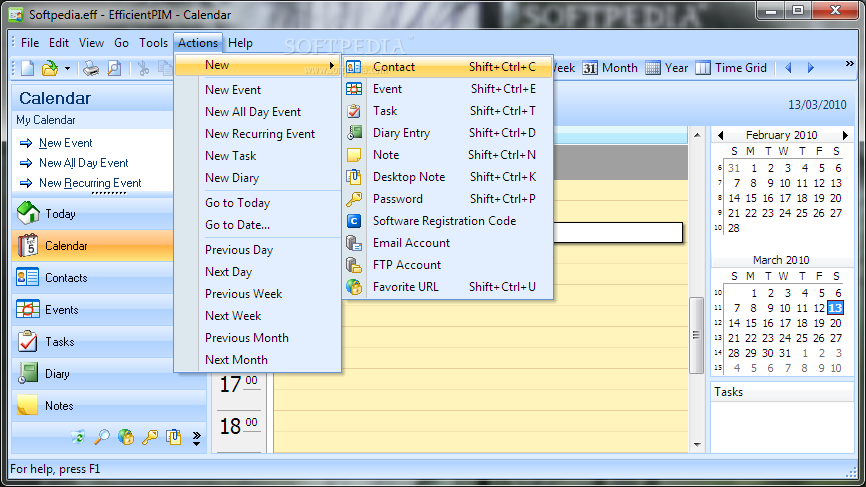This screenshot has height=487, width=866.
Task: Click the Open file folder toolbar icon
Action: pos(50,68)
